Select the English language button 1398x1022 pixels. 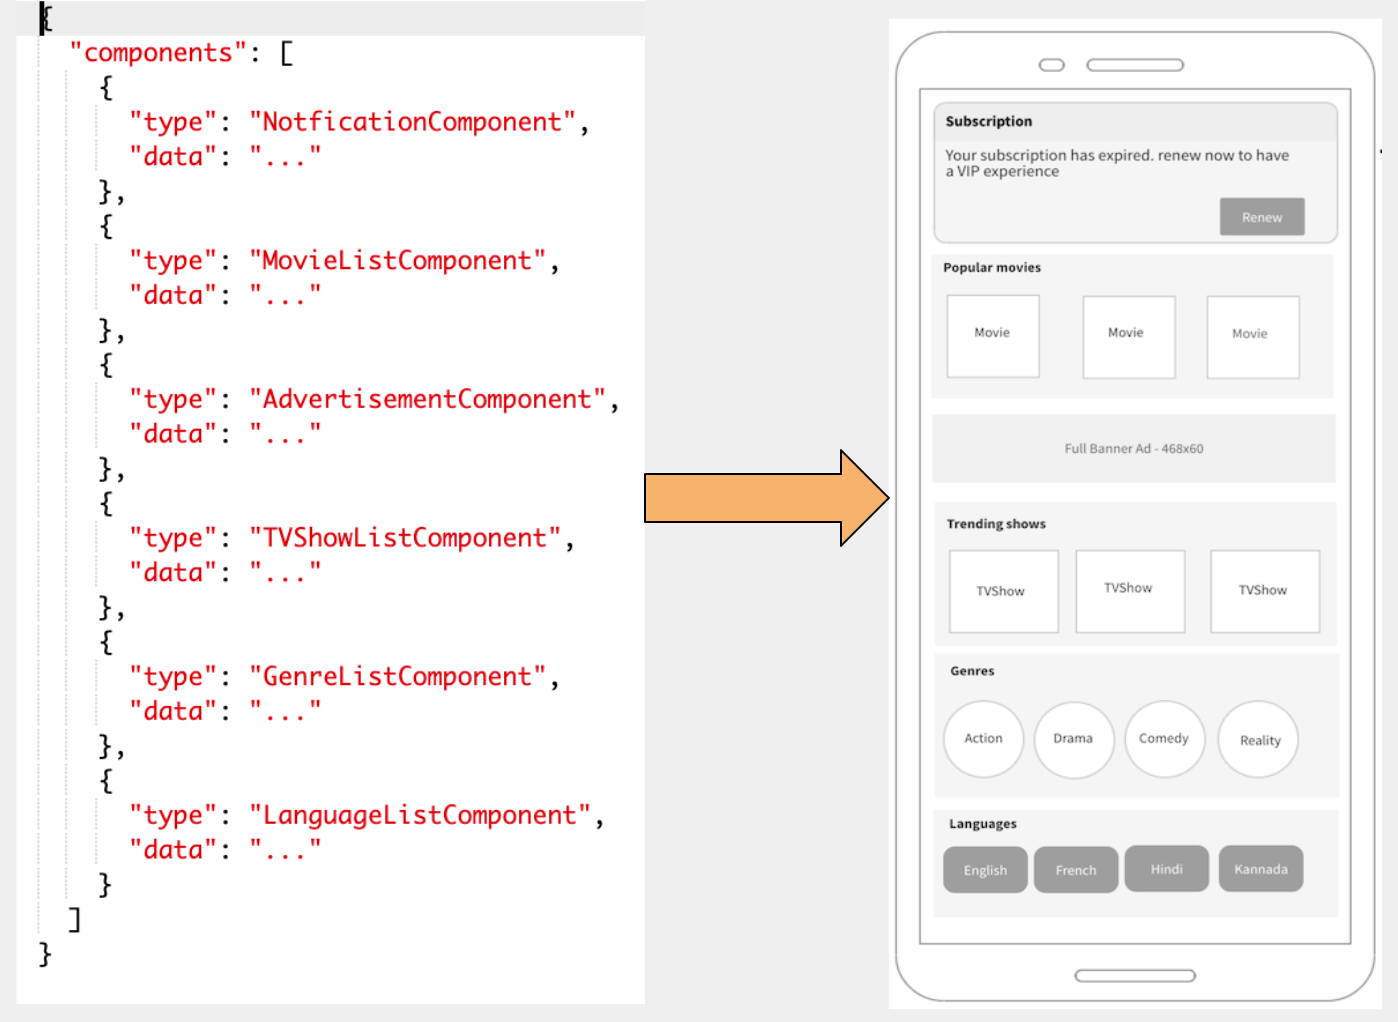[985, 870]
